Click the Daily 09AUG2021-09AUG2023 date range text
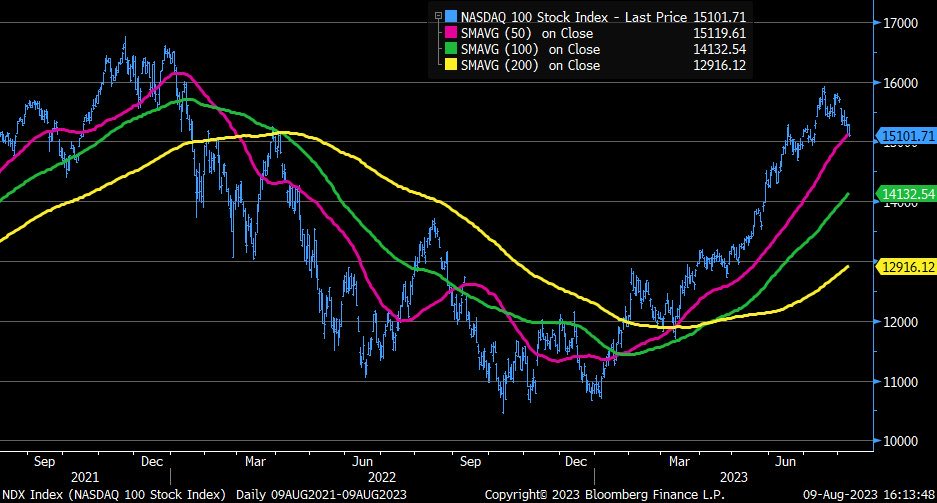Viewport: 937px width, 503px height. pyautogui.click(x=321, y=495)
